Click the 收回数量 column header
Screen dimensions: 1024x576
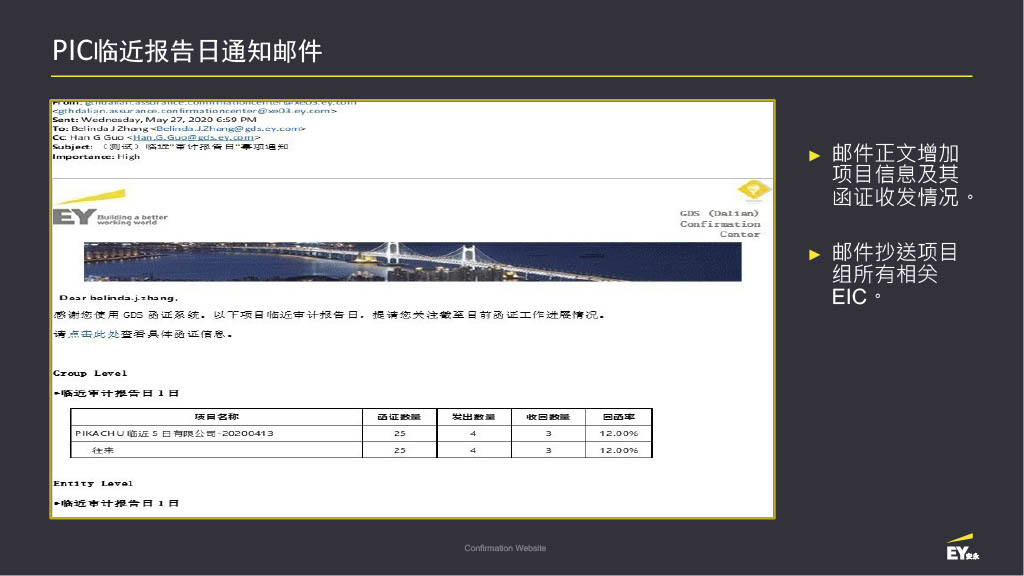pyautogui.click(x=548, y=416)
